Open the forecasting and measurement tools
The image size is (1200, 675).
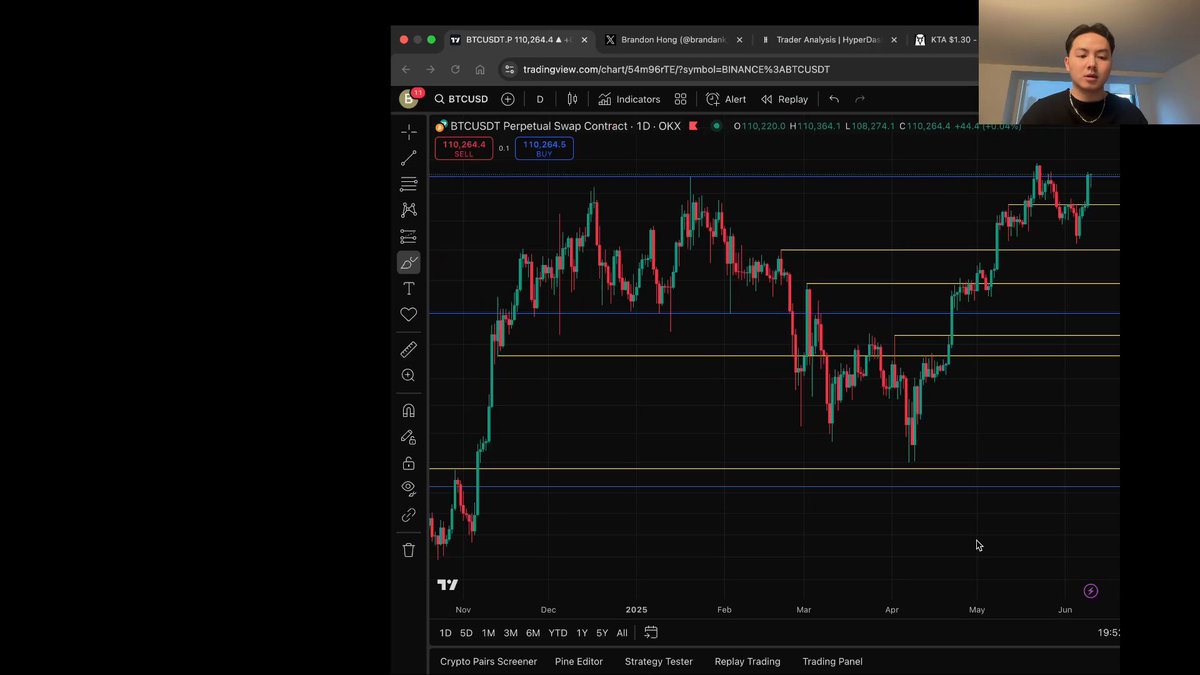point(409,236)
